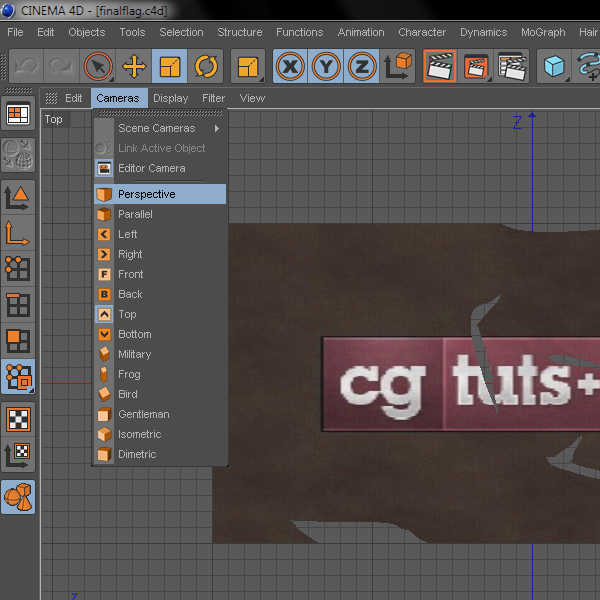Open the Animation menu
The height and width of the screenshot is (600, 600).
tap(361, 32)
